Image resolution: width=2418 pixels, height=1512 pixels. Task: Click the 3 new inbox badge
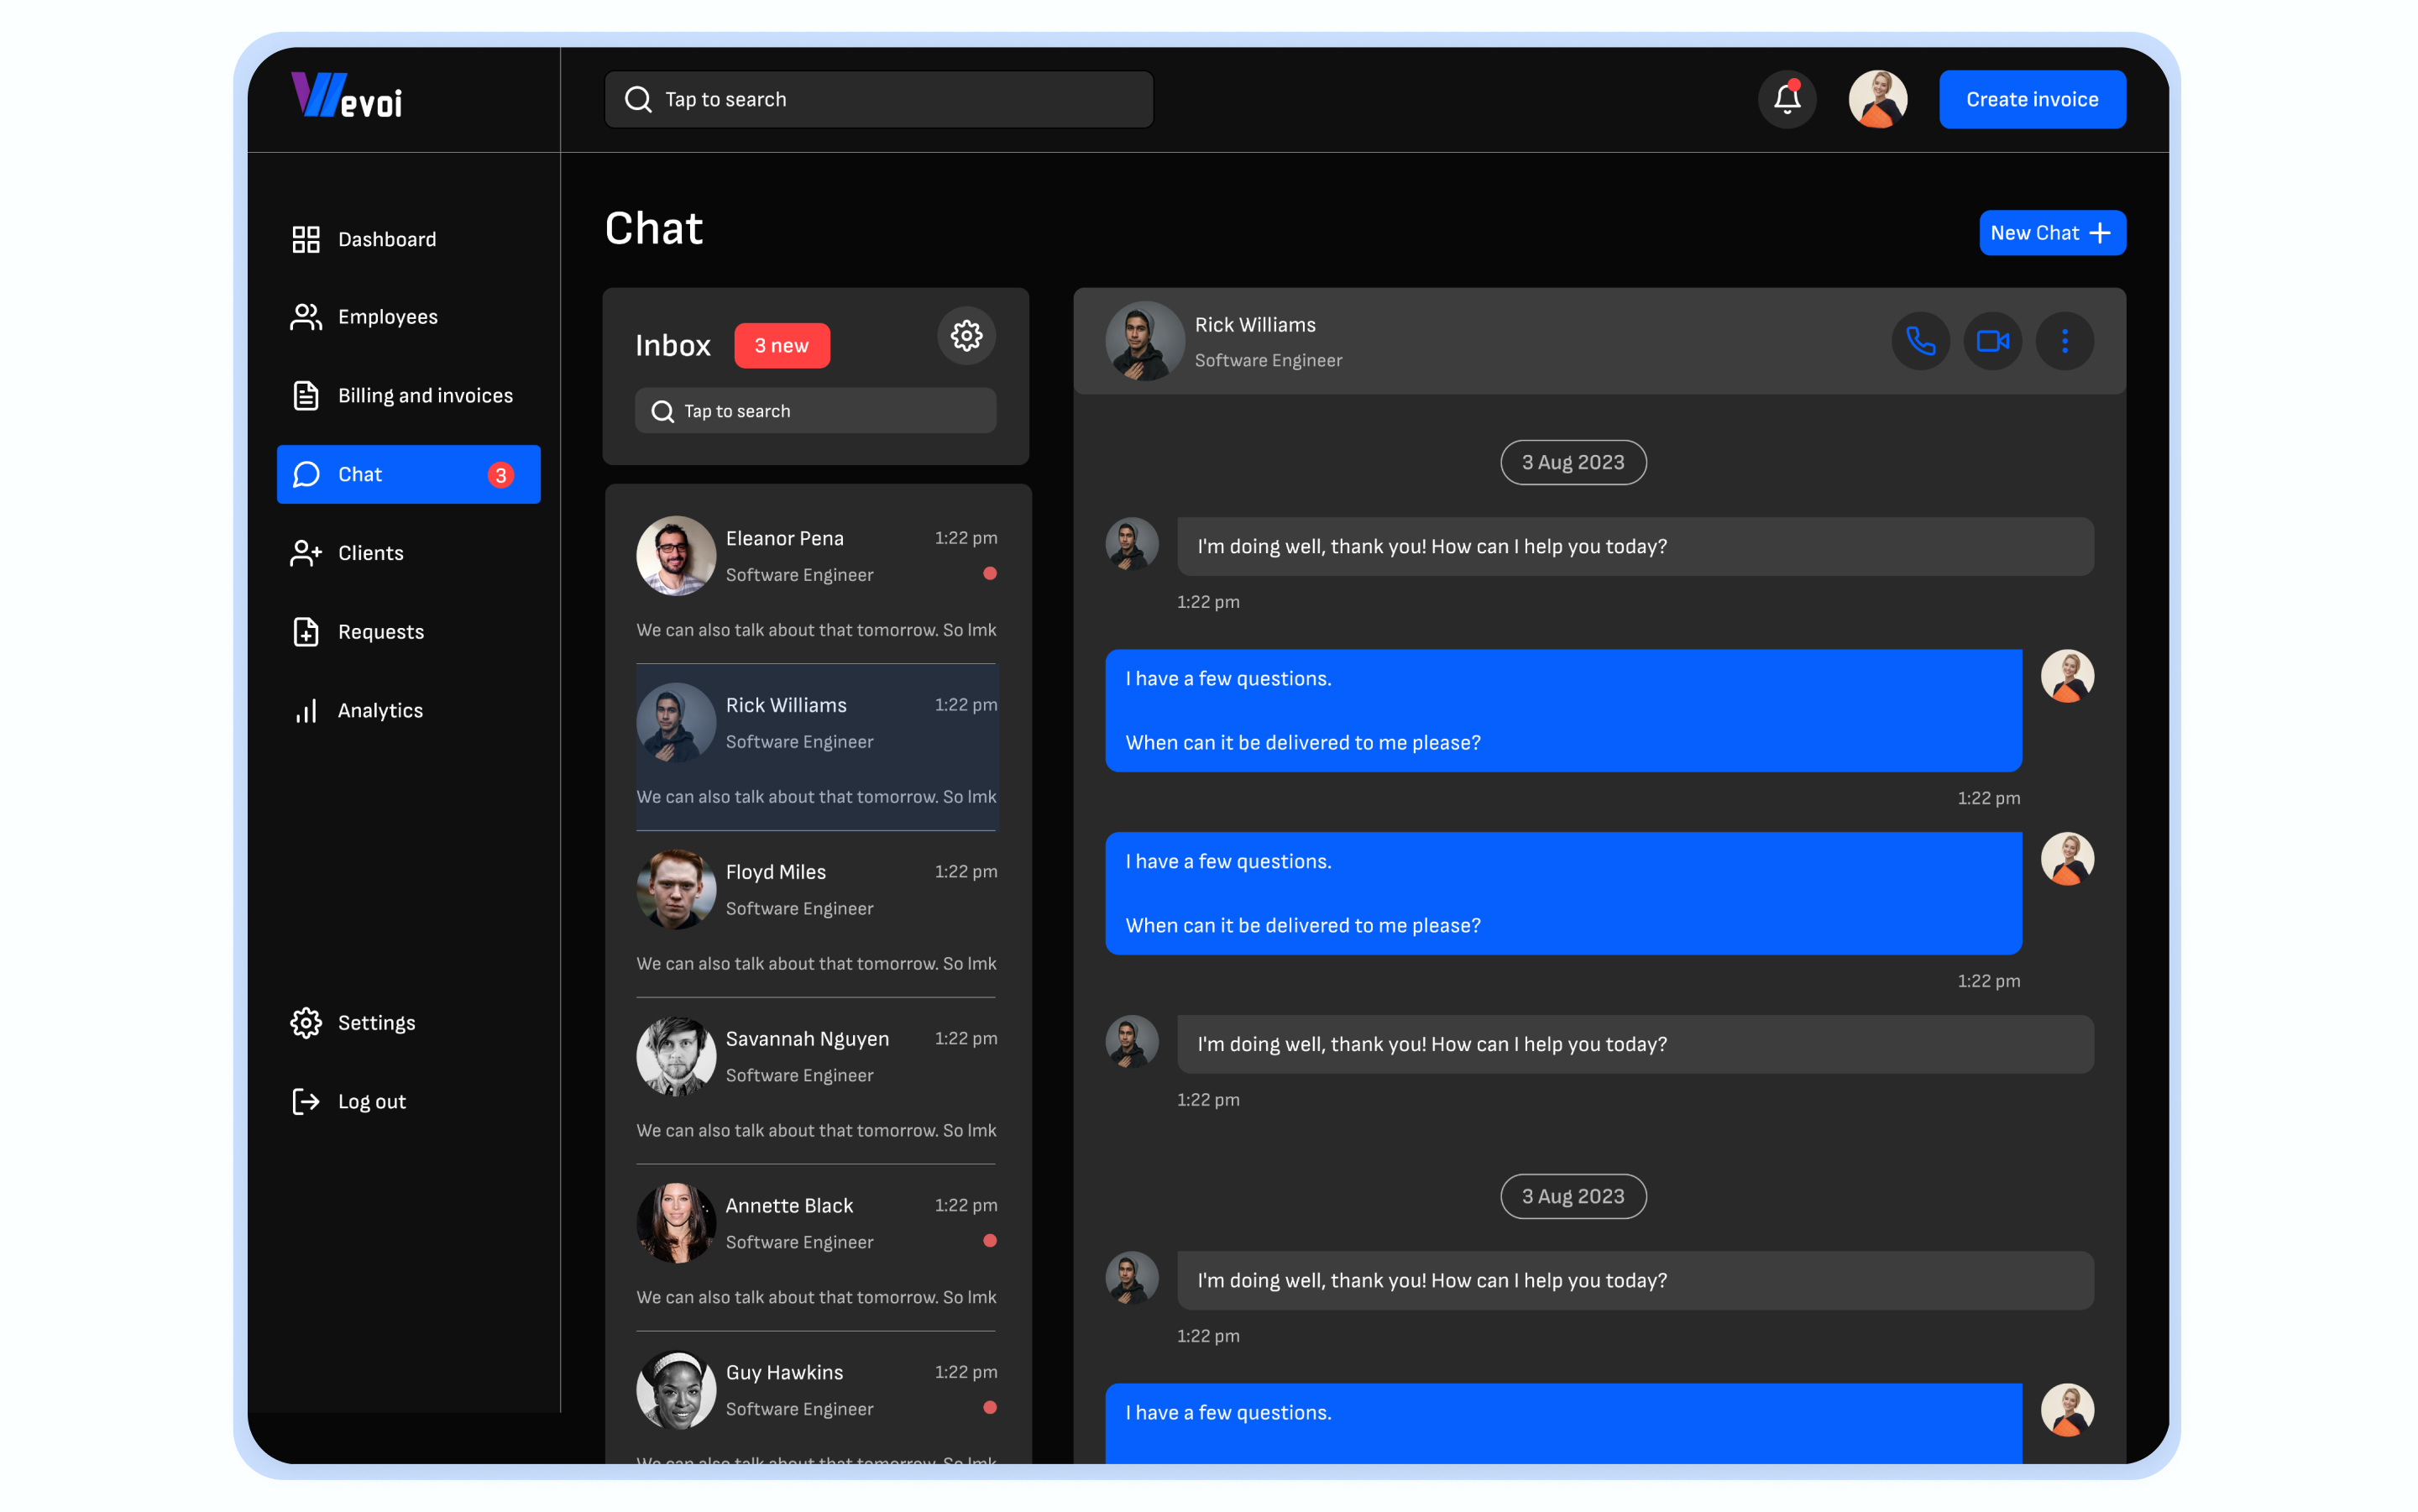(781, 345)
